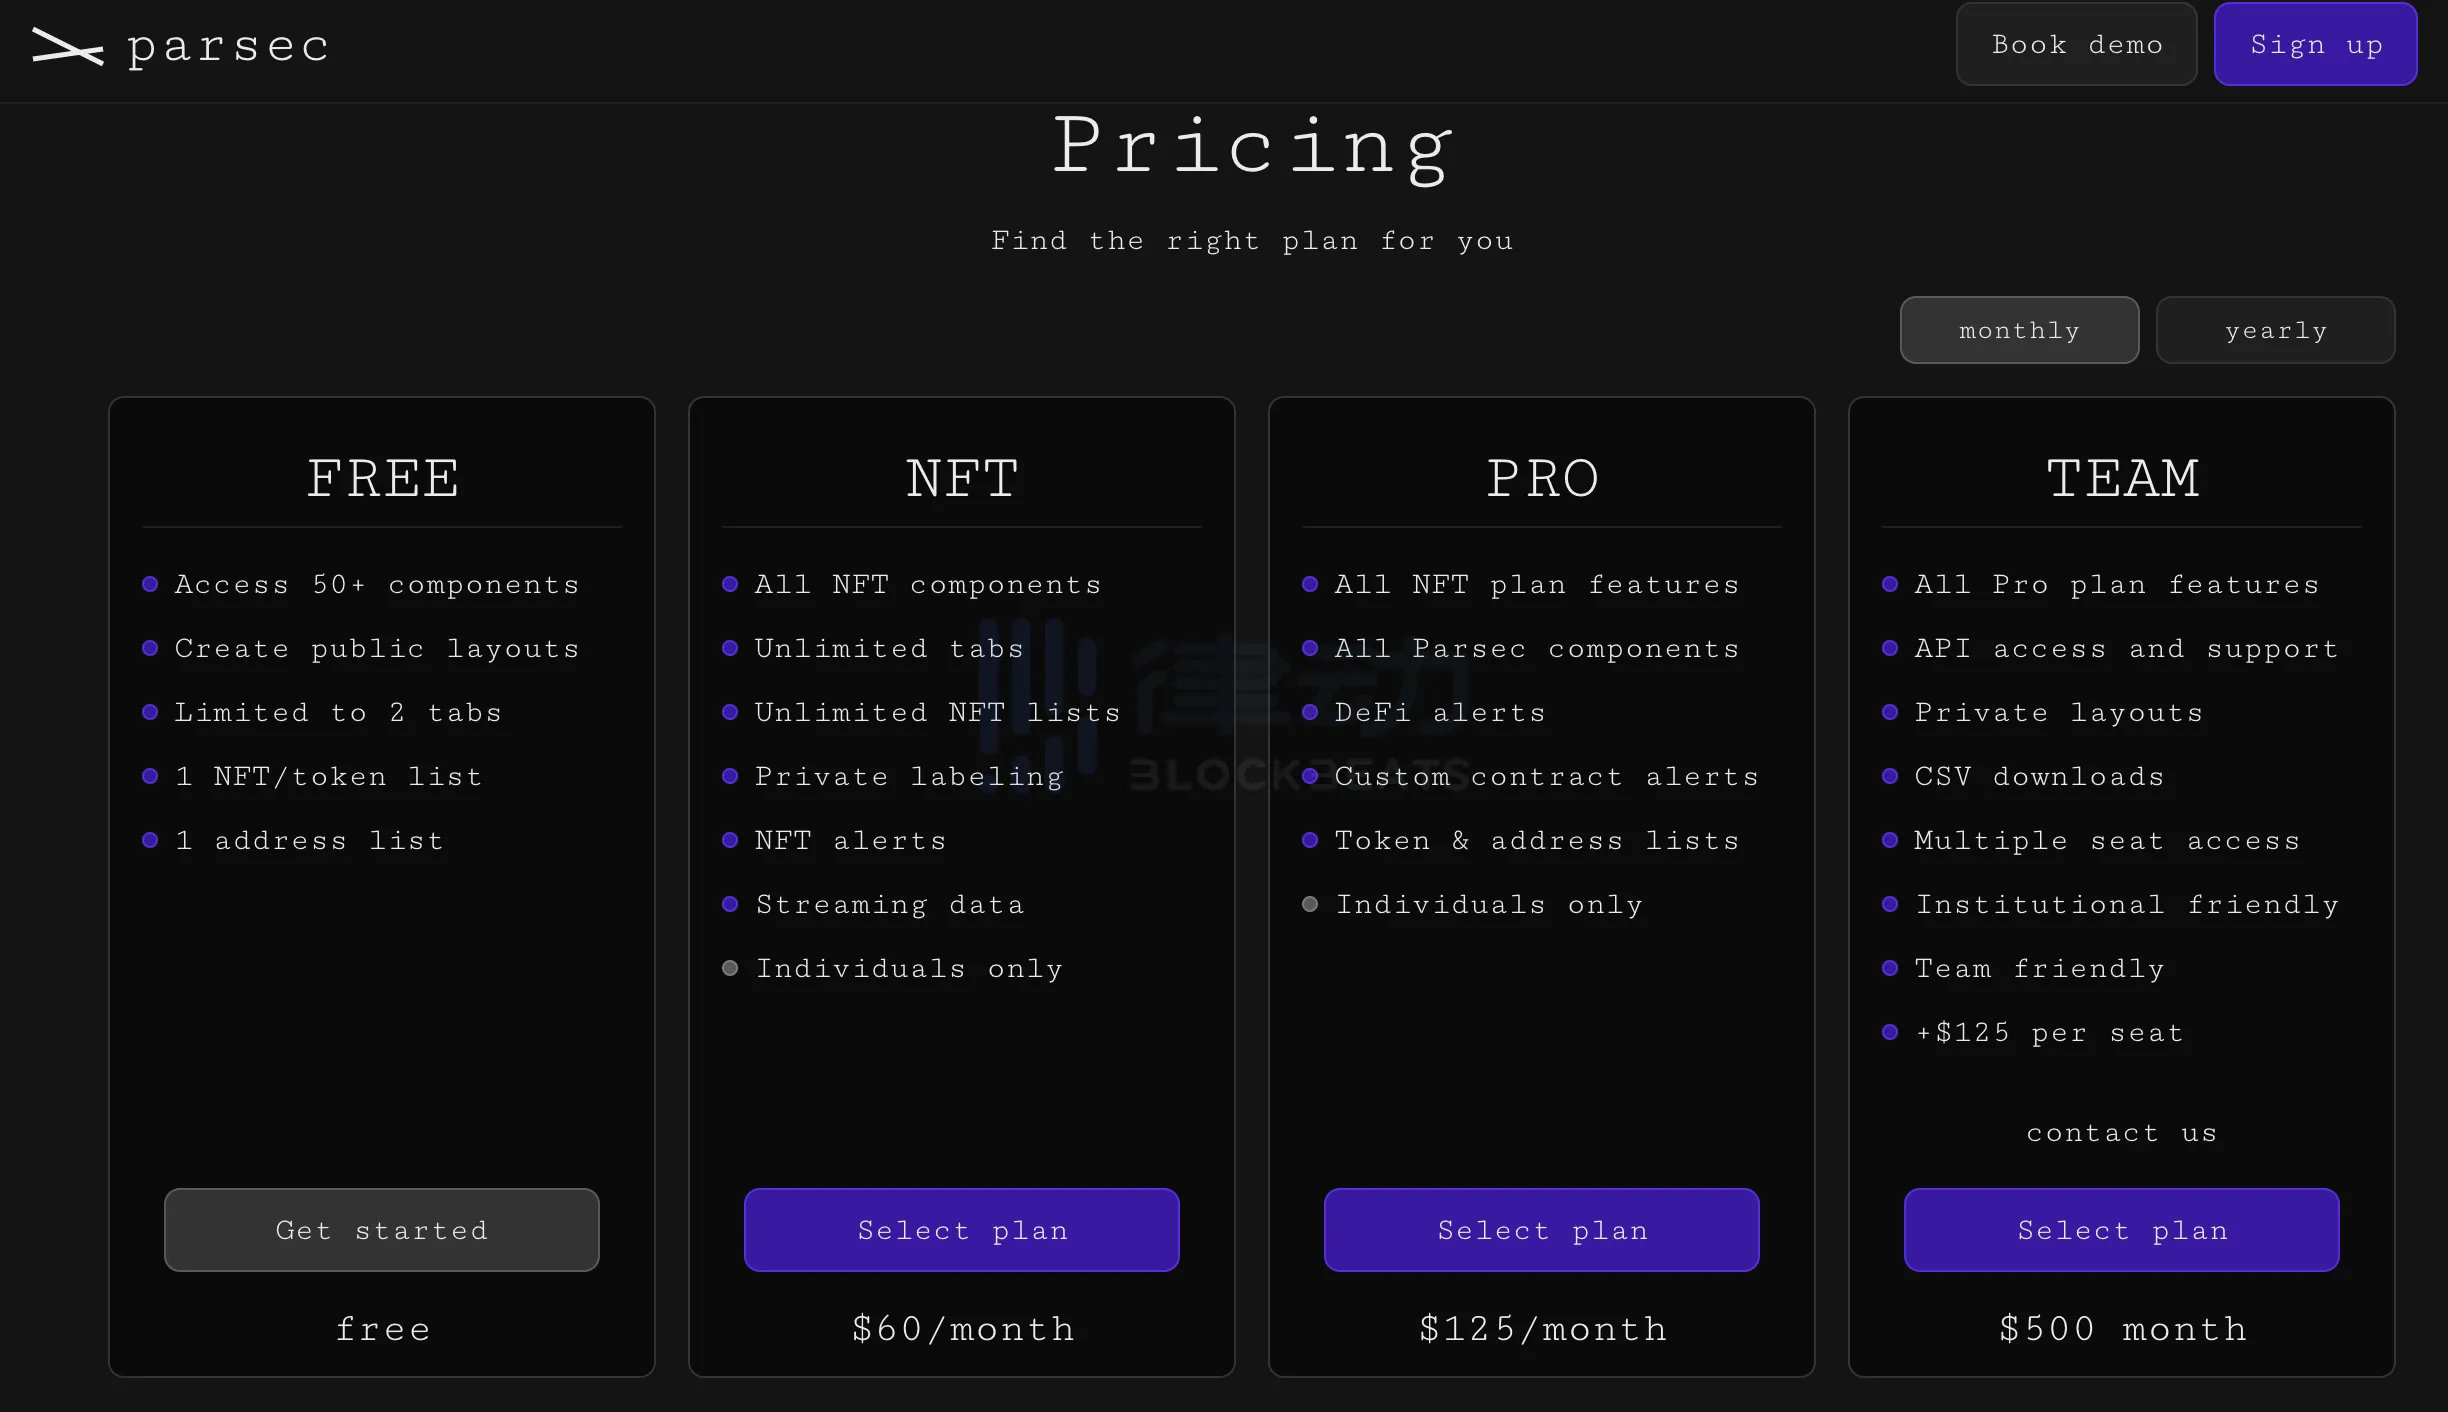Click the bullet next to DeFi alerts

[1310, 712]
